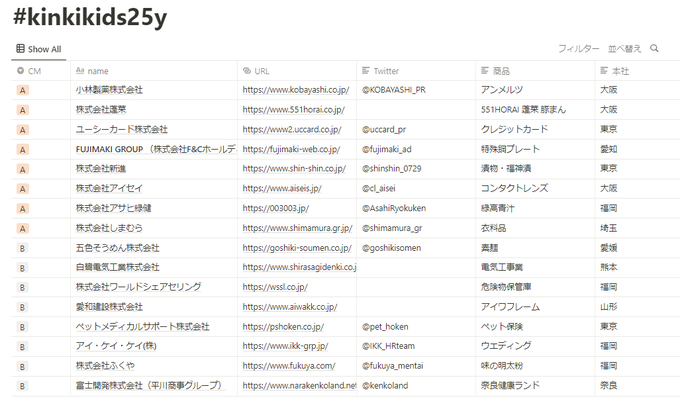
Task: Open link https://www2.uccard.co.jp/
Action: pyautogui.click(x=292, y=129)
